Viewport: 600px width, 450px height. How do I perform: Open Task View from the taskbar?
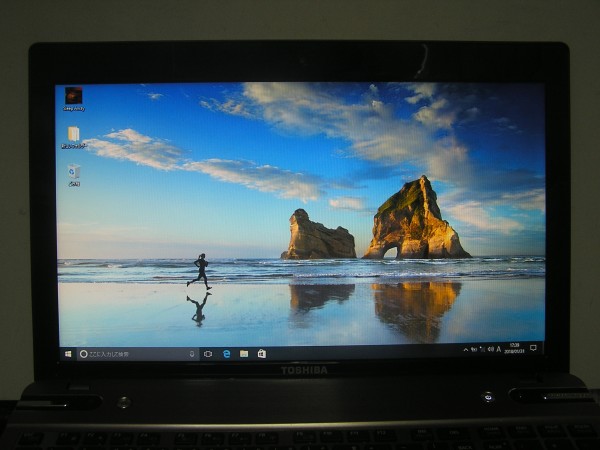[x=208, y=354]
